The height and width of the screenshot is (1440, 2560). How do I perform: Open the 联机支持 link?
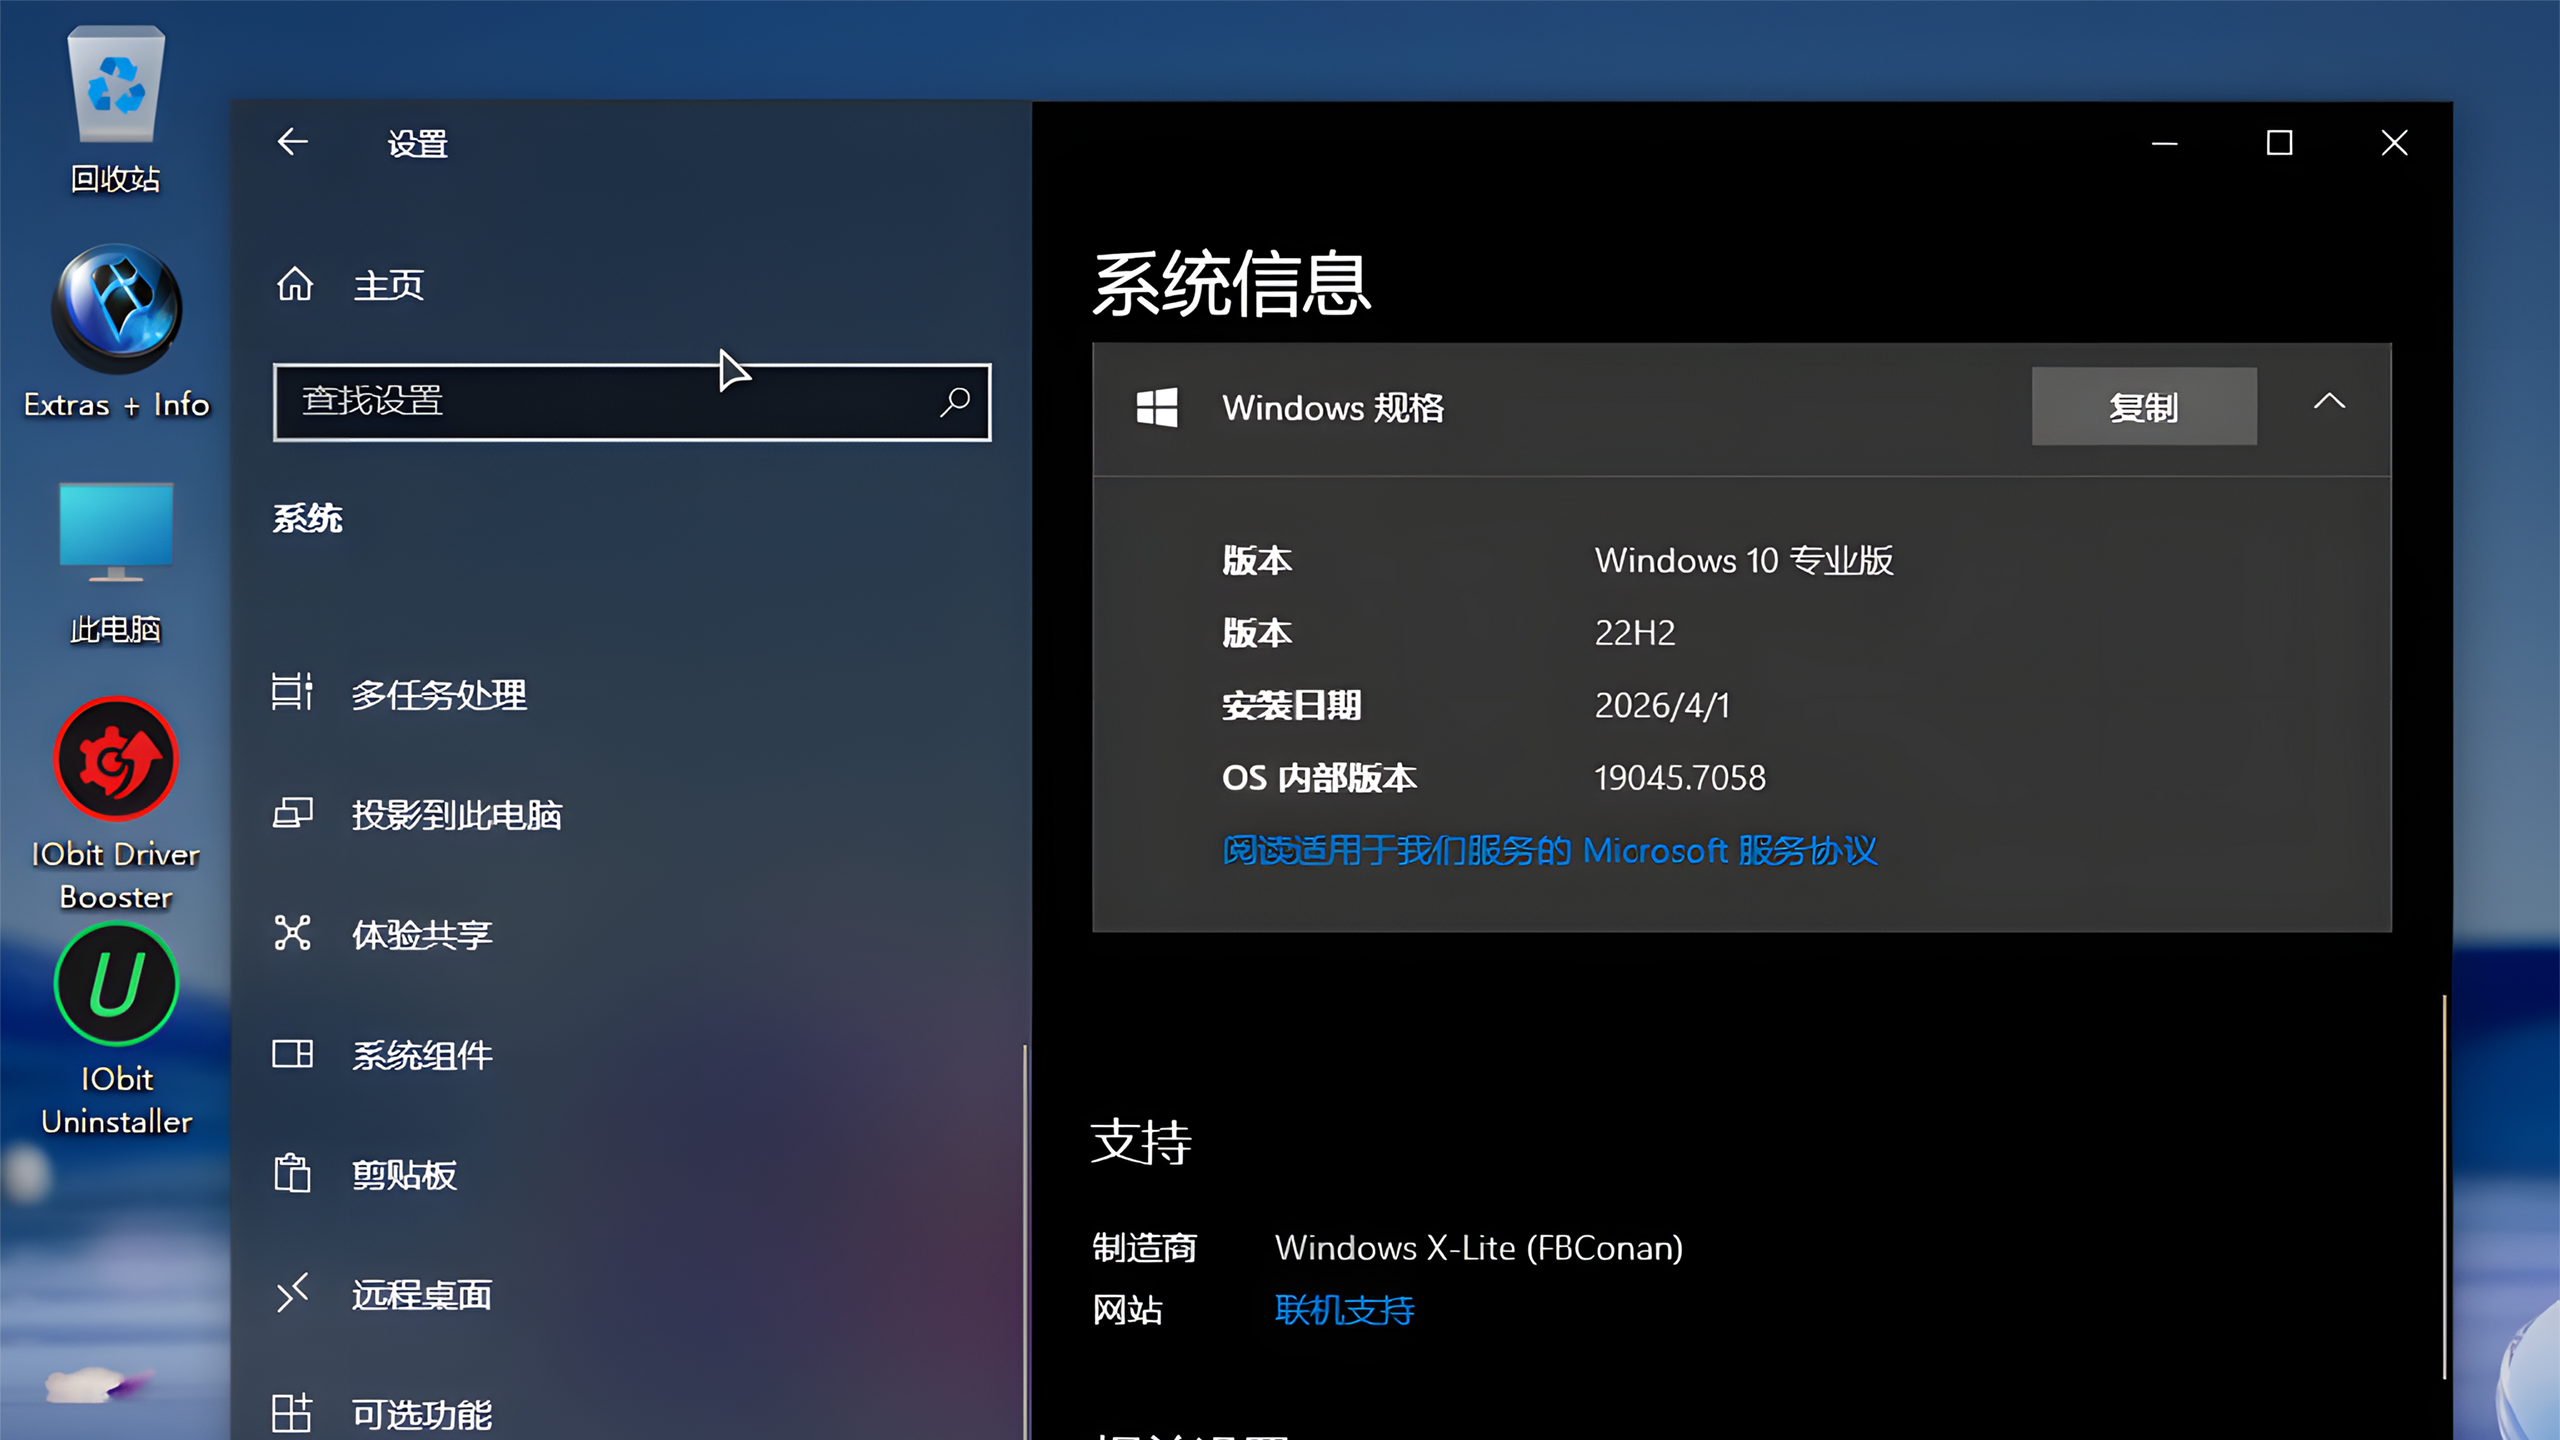tap(1344, 1309)
